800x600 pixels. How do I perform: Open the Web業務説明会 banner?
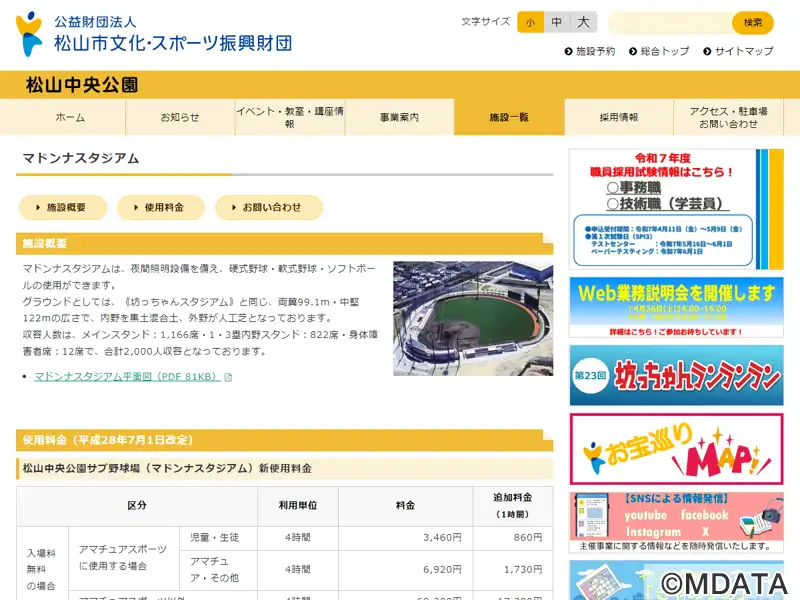(676, 307)
